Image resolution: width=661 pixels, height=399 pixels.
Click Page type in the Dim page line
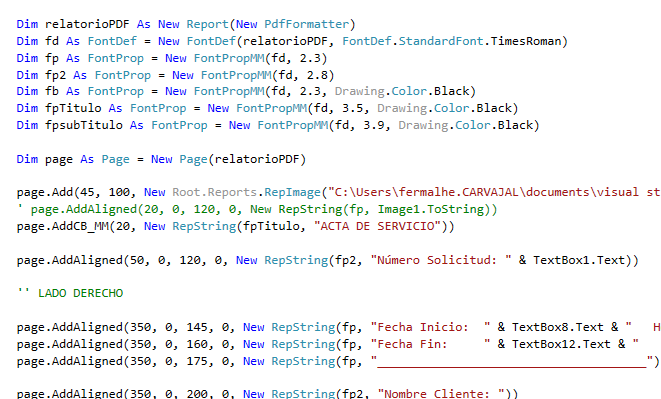[116, 159]
